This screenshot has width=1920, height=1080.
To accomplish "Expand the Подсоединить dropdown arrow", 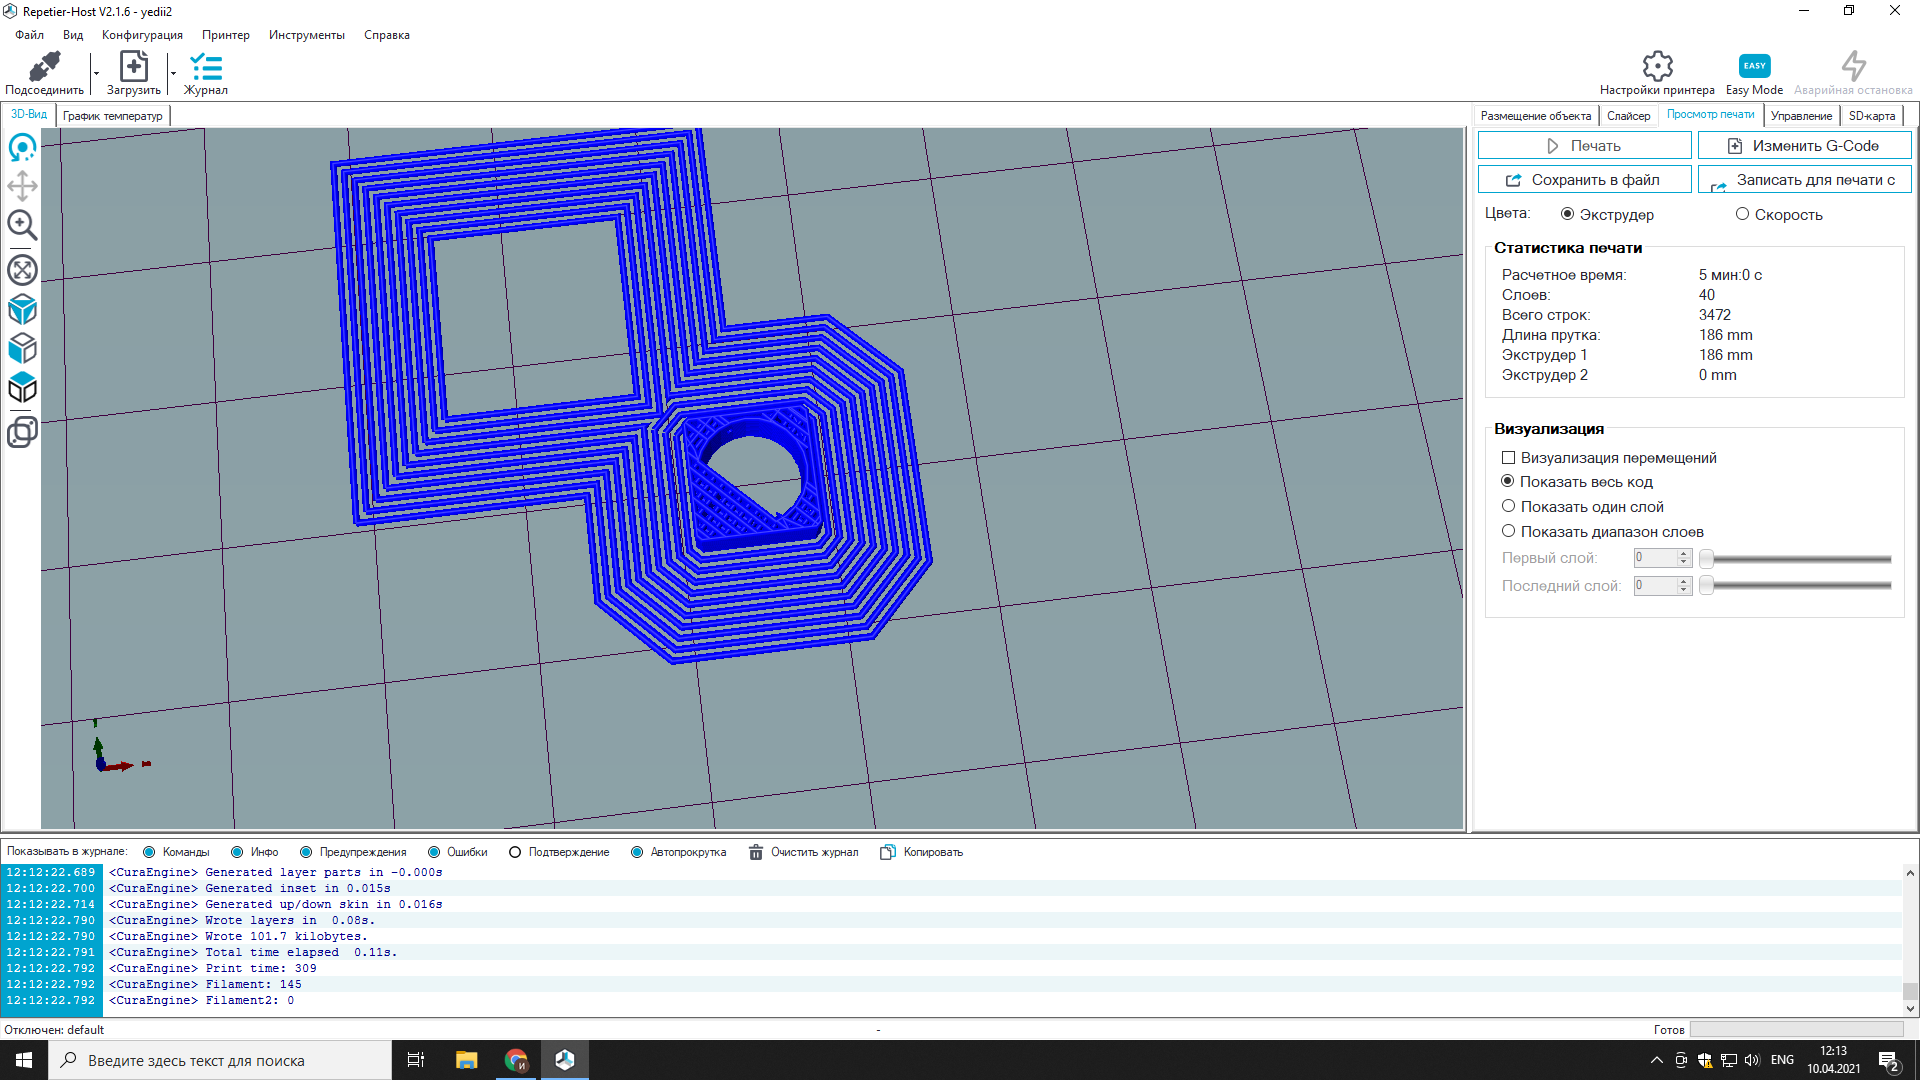I will 96,73.
